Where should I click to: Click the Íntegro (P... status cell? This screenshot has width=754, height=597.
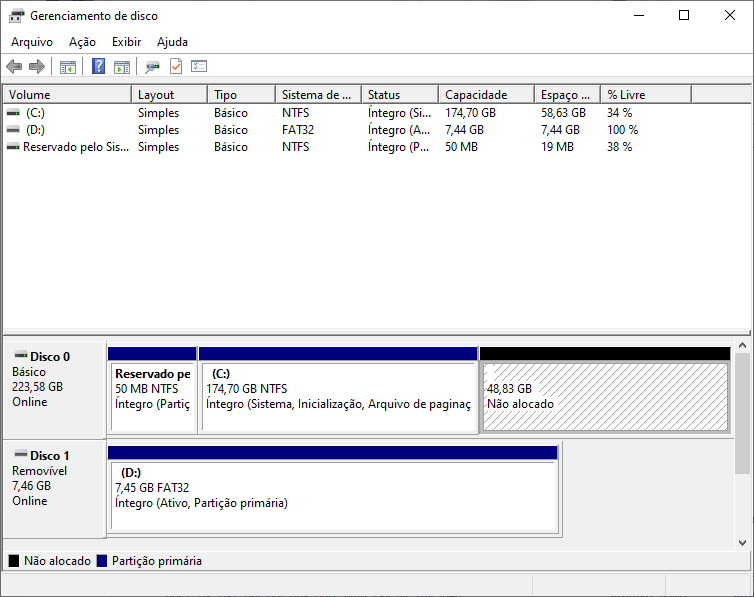(398, 147)
